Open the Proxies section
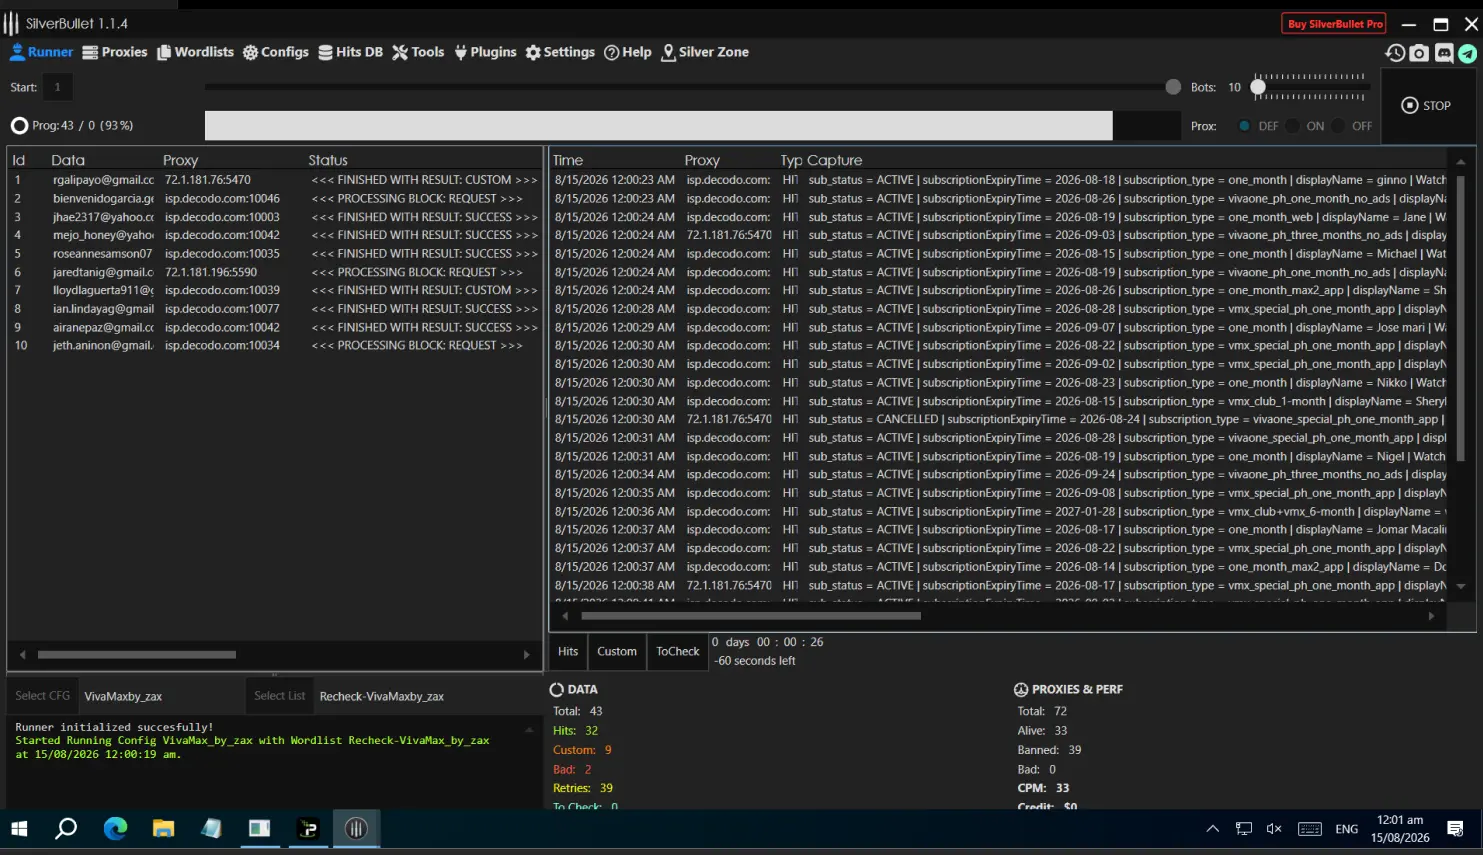The height and width of the screenshot is (855, 1483). (x=114, y=52)
